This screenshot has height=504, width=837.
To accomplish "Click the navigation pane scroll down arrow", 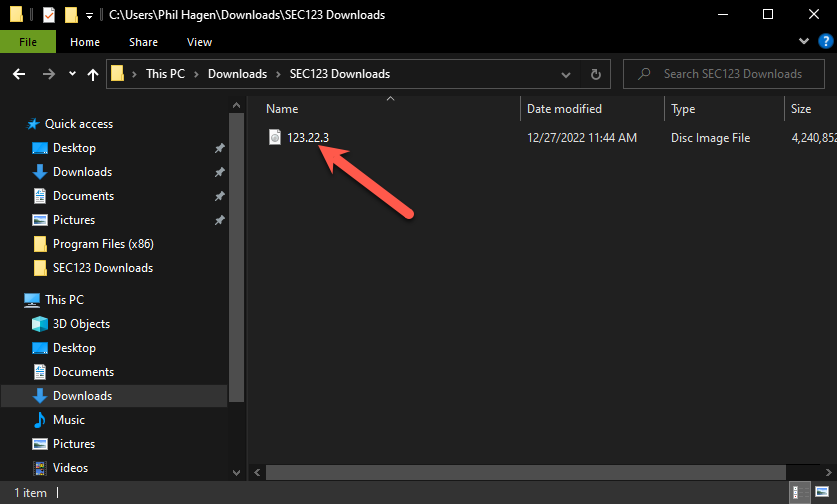I will (x=236, y=472).
